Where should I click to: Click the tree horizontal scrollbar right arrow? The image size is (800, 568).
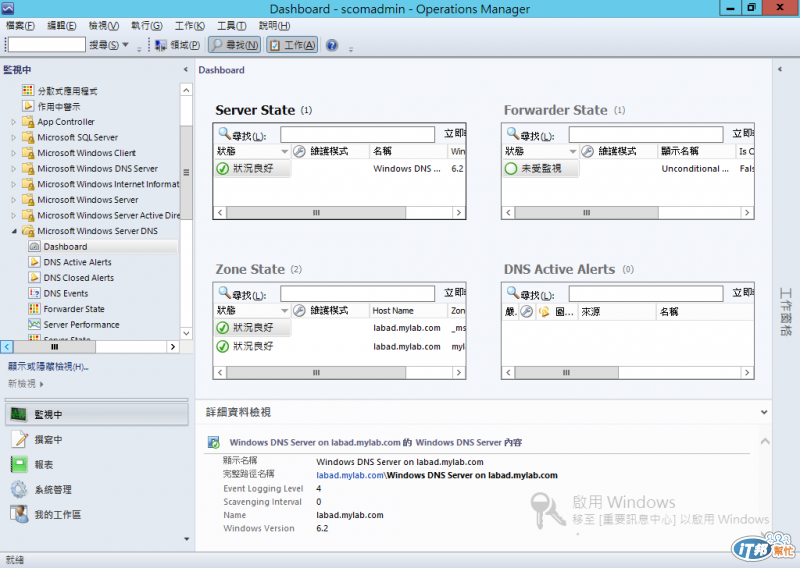pos(172,347)
